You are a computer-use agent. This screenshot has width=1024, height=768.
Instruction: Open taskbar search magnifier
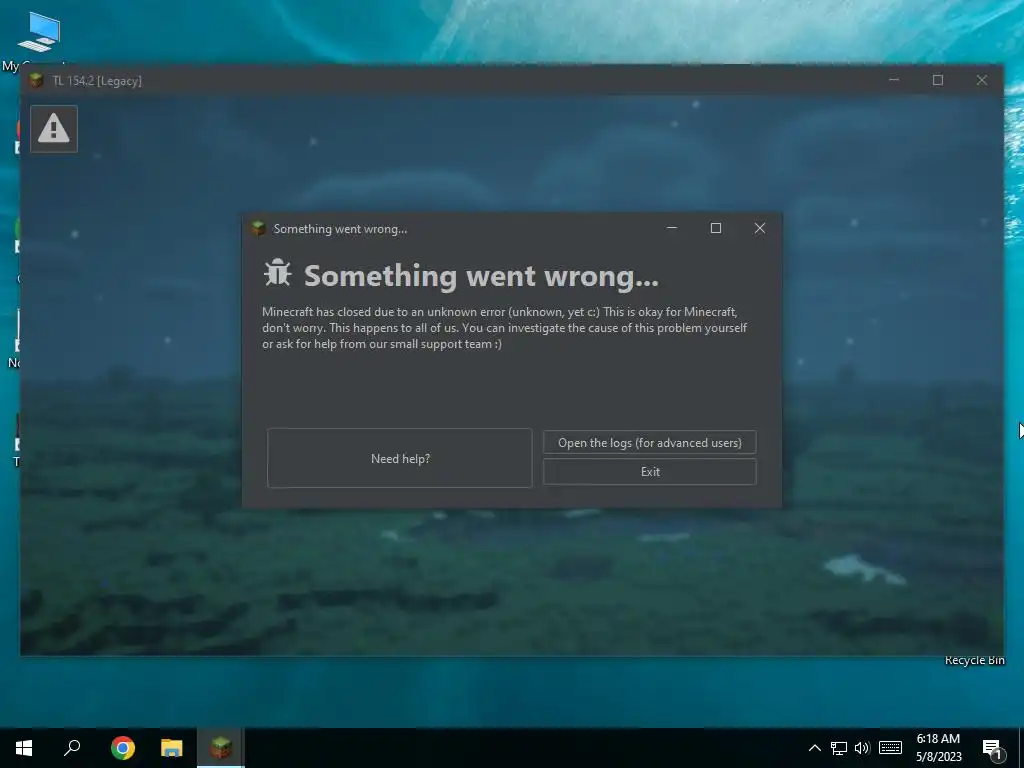click(x=72, y=748)
